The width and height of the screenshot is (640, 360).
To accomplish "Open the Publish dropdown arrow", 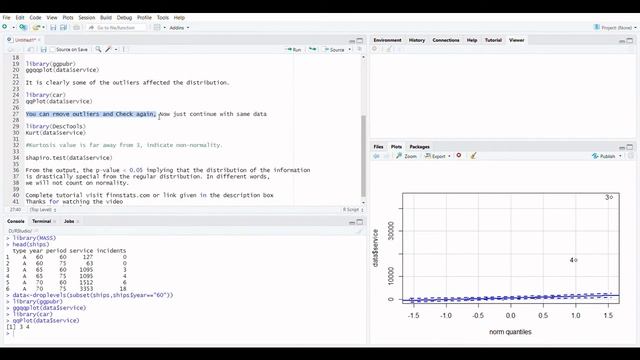I will pos(620,156).
